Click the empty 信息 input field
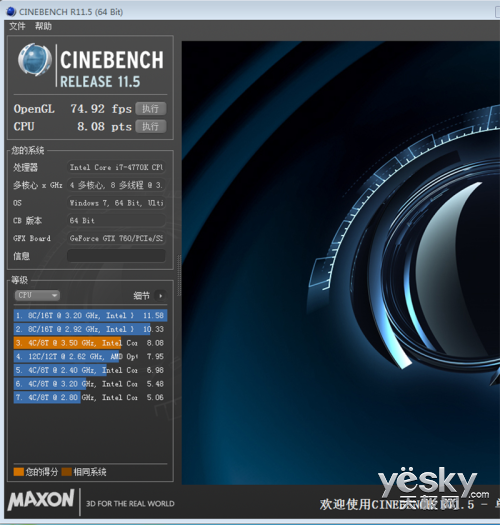The image size is (500, 525). pyautogui.click(x=116, y=256)
